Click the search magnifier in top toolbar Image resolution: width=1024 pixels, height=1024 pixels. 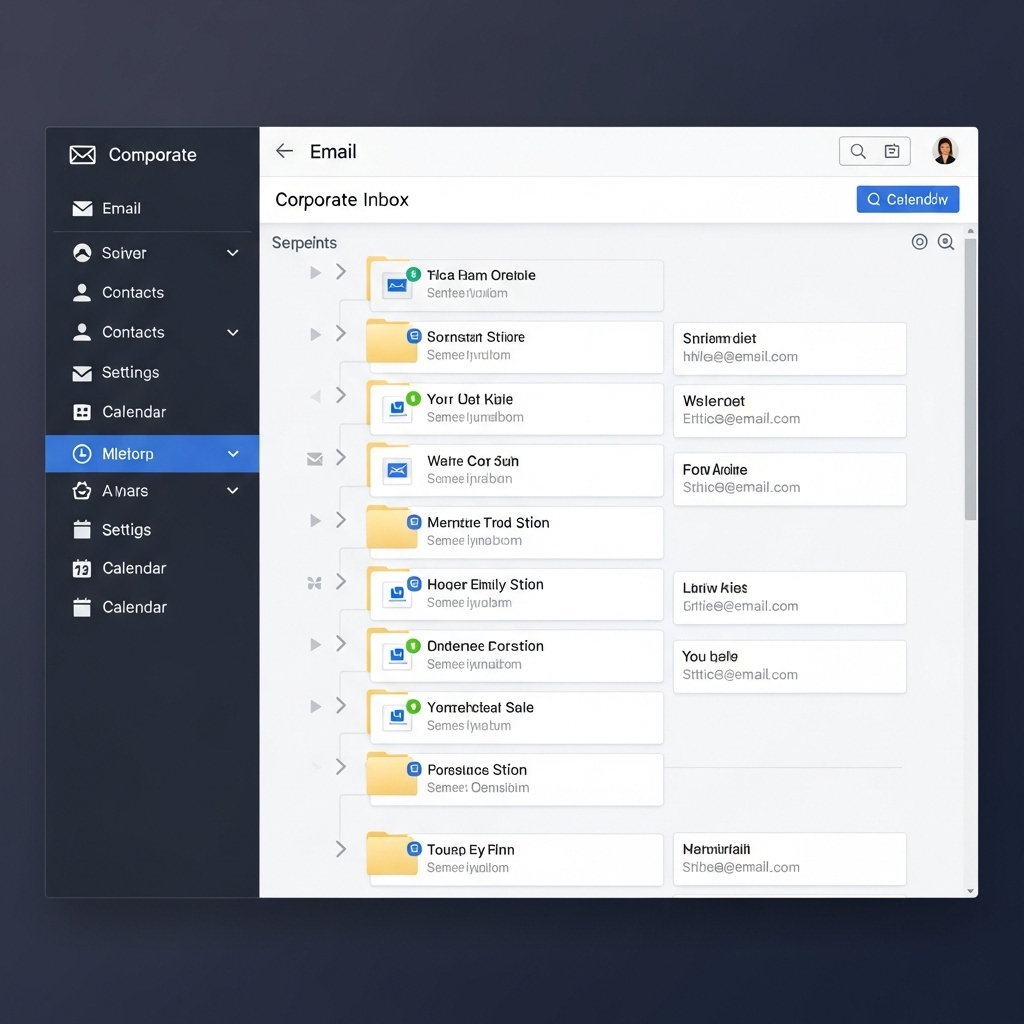click(858, 151)
